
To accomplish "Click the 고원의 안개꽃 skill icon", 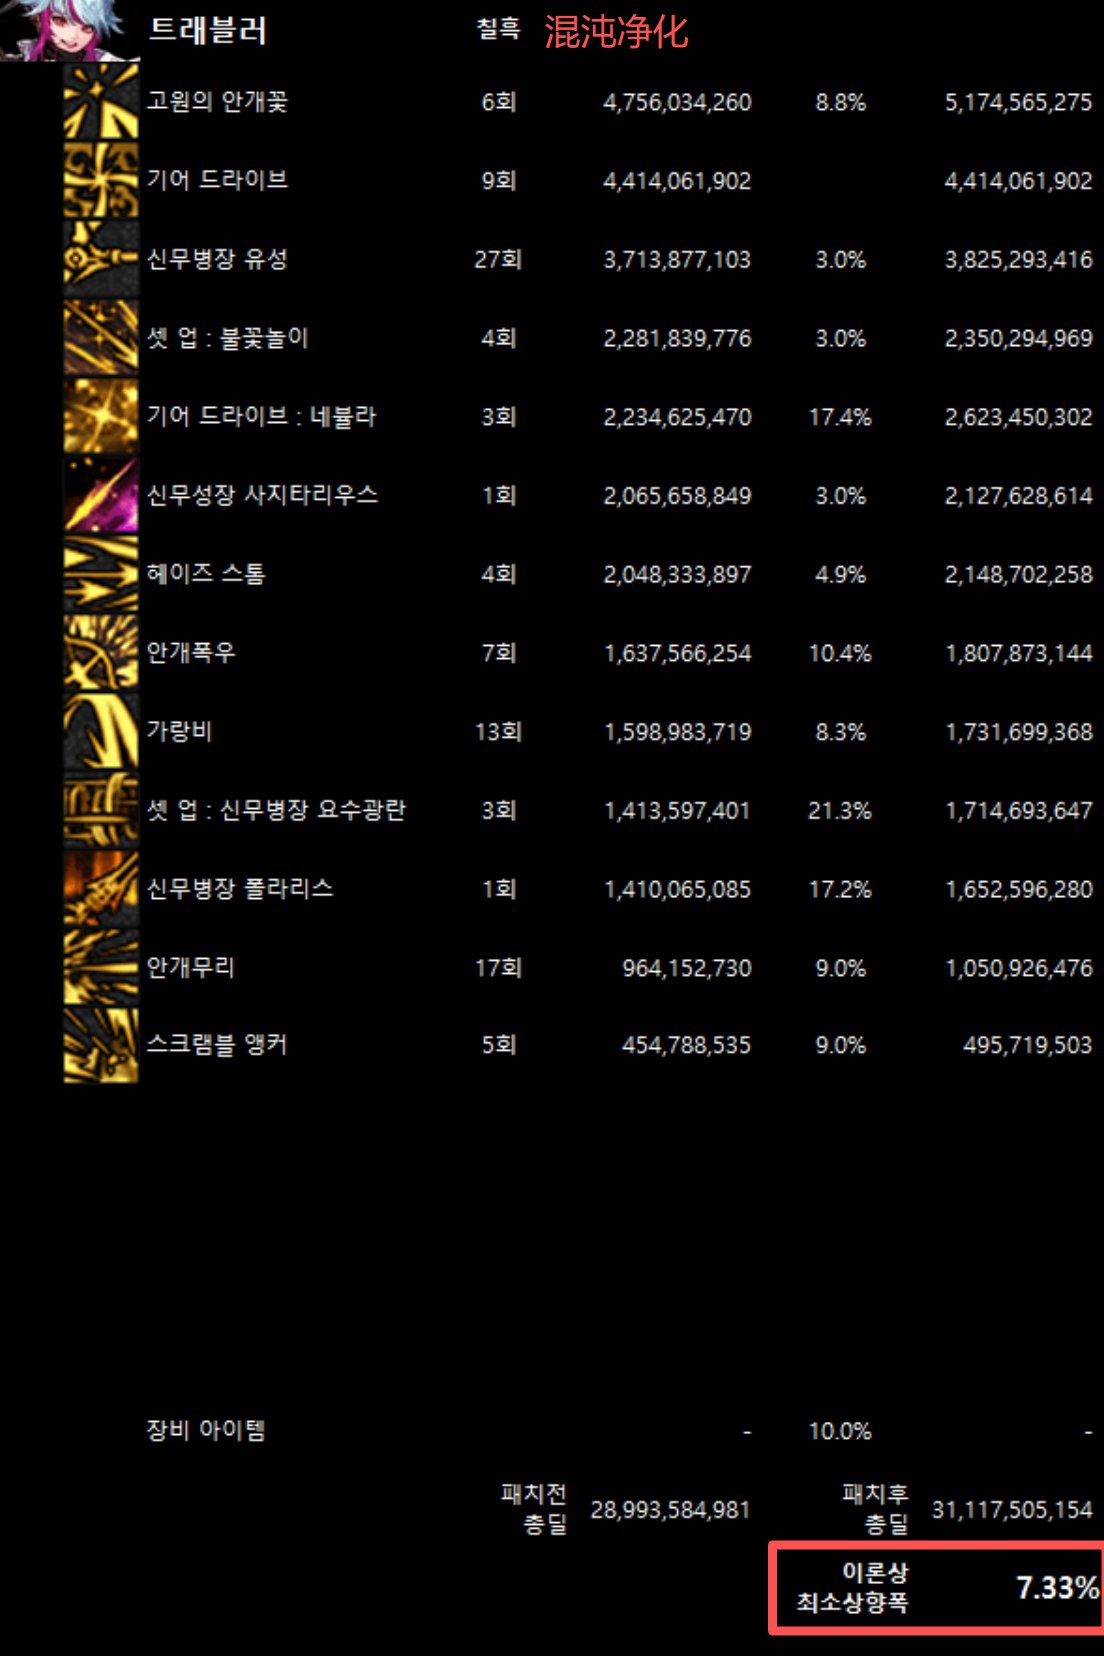I will [x=101, y=102].
